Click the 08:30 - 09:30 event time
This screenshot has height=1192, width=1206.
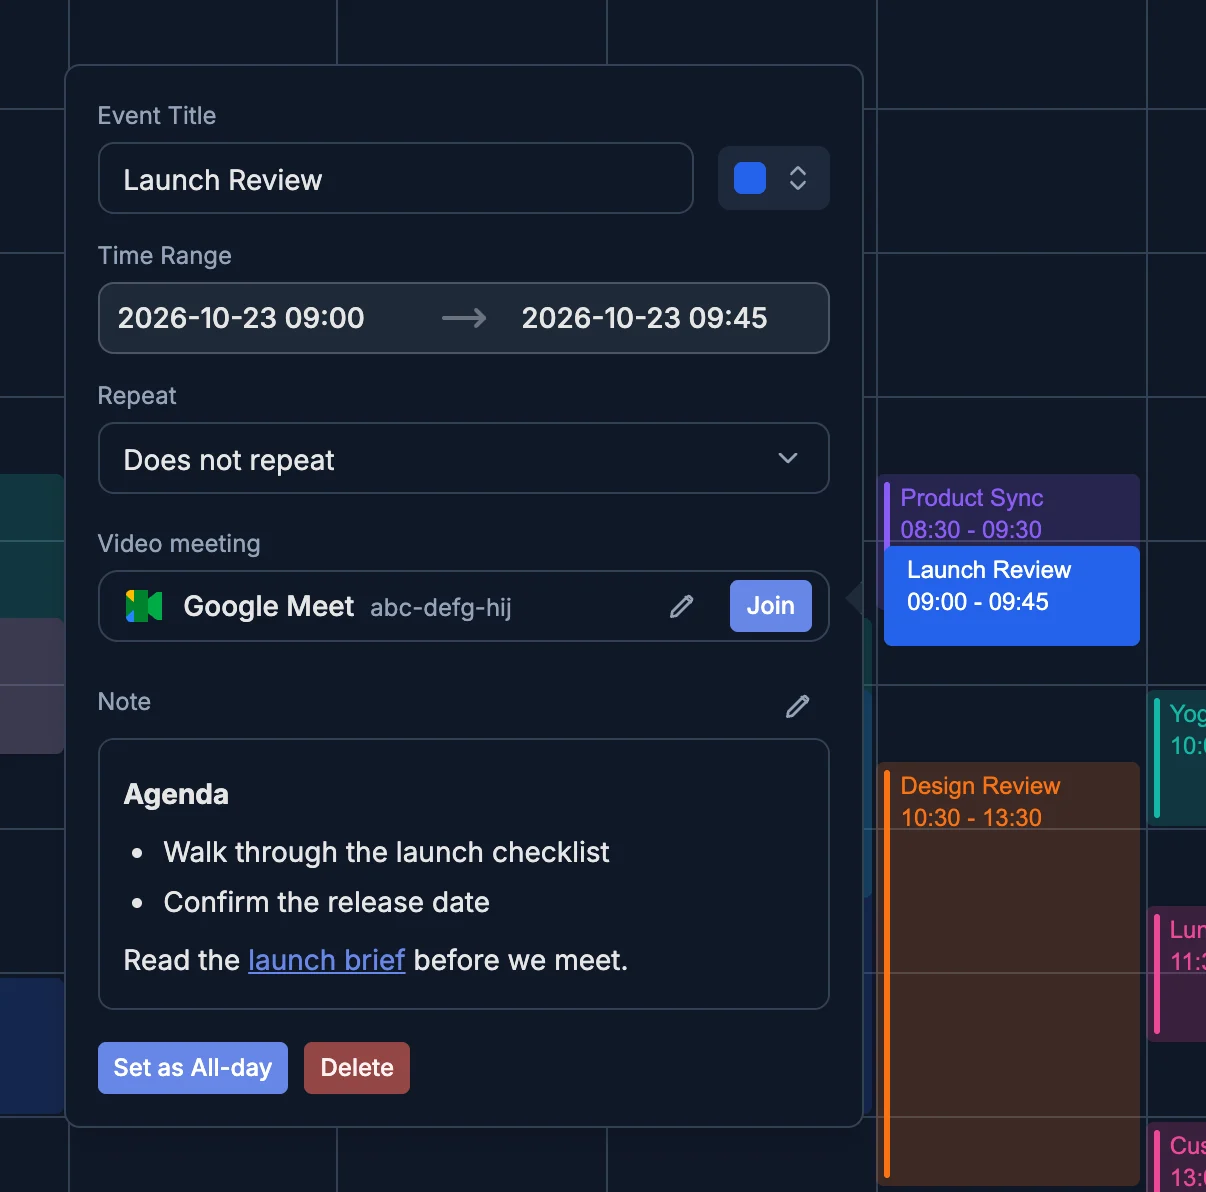point(971,530)
